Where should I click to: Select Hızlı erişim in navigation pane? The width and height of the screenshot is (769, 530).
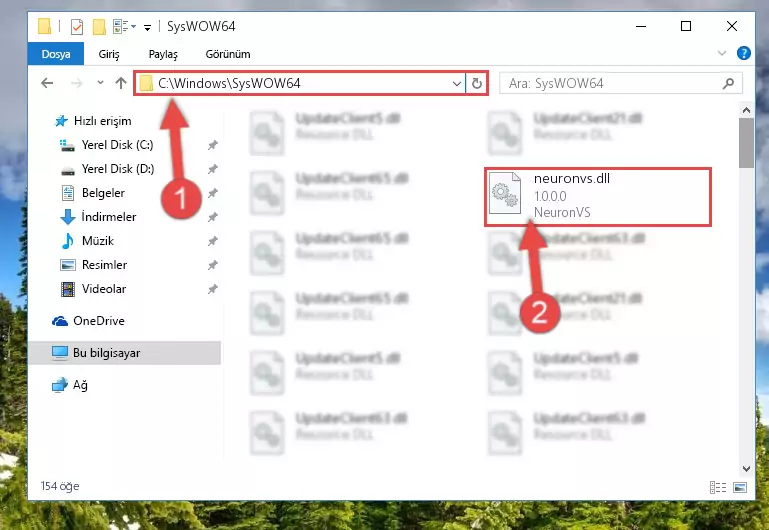102,121
